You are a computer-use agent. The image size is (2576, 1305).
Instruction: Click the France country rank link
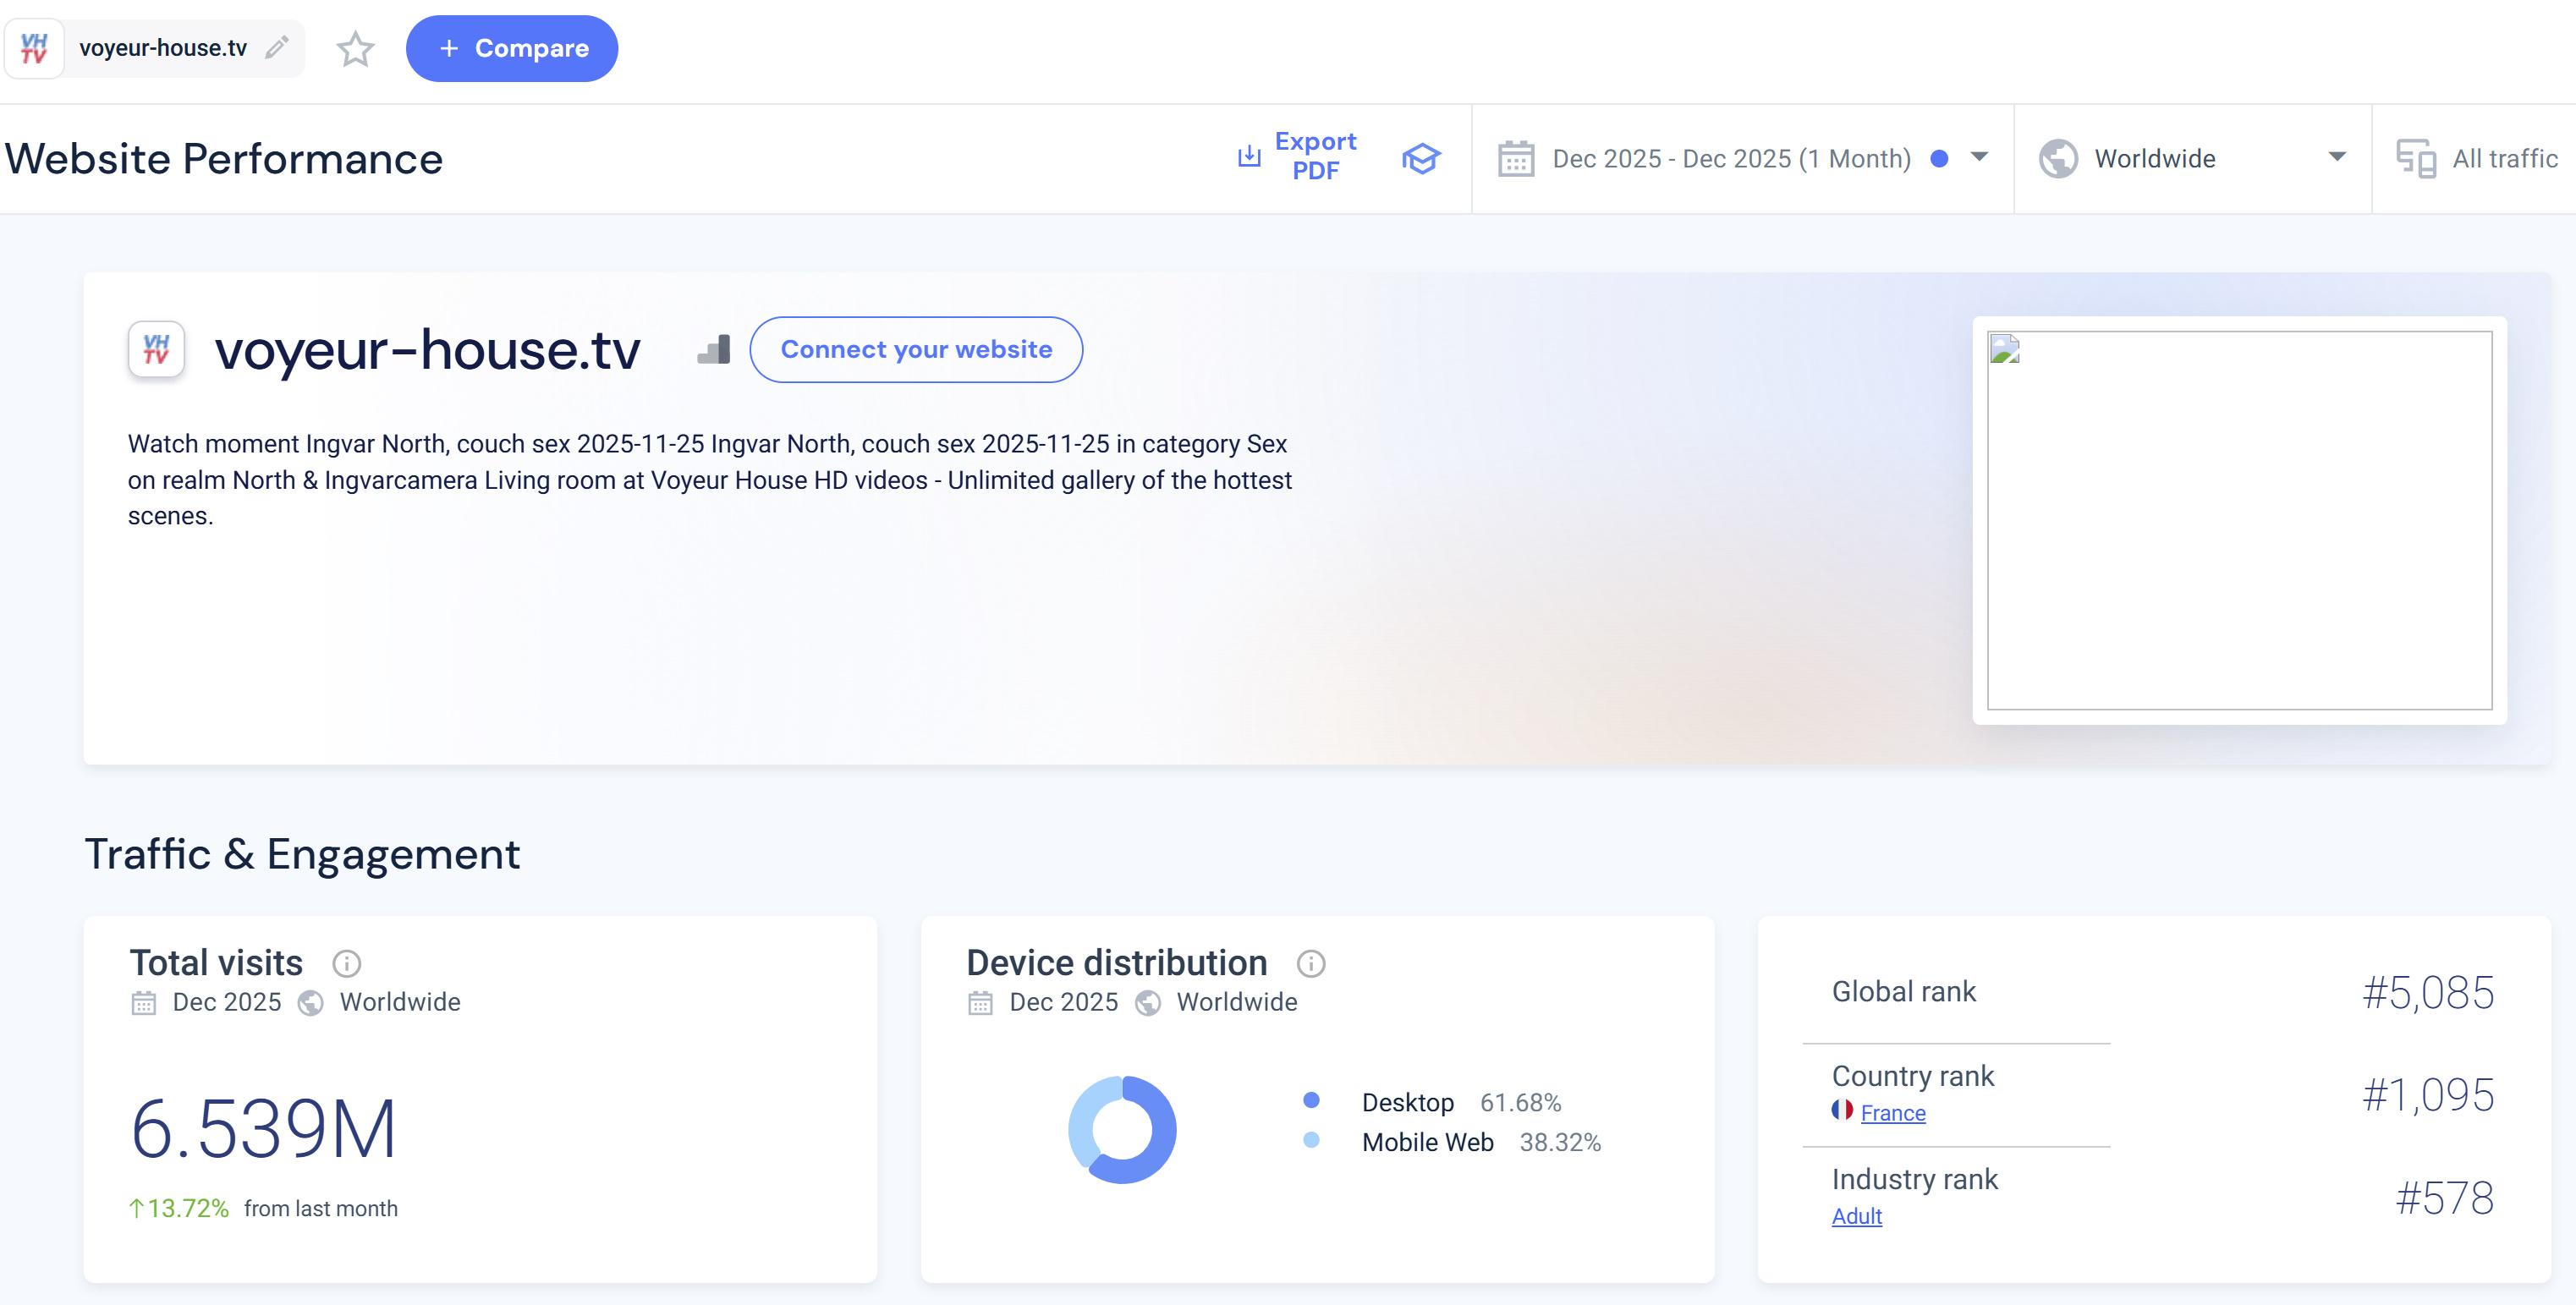(1892, 1113)
